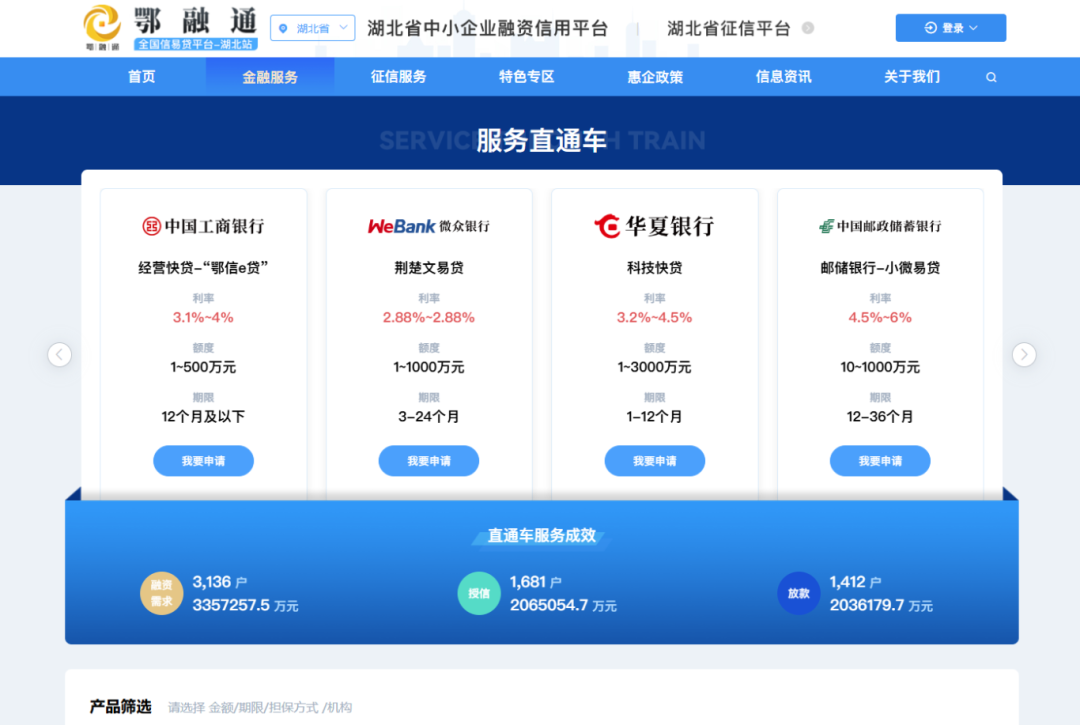Image resolution: width=1080 pixels, height=725 pixels.
Task: Go to the 首页 tab
Action: tap(142, 77)
